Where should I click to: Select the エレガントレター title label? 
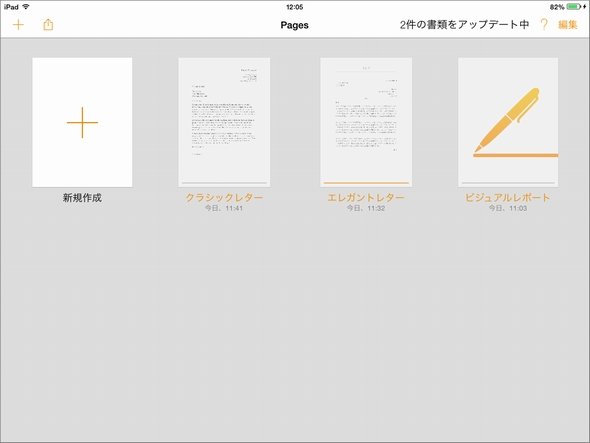click(366, 198)
